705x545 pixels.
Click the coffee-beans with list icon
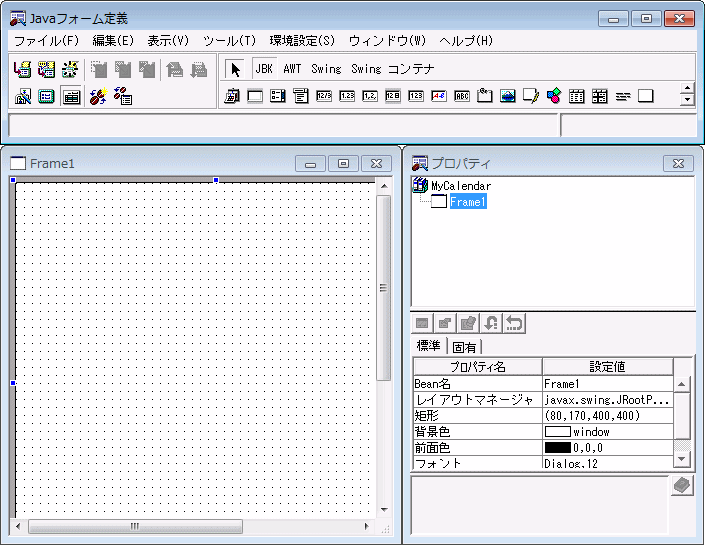click(122, 96)
